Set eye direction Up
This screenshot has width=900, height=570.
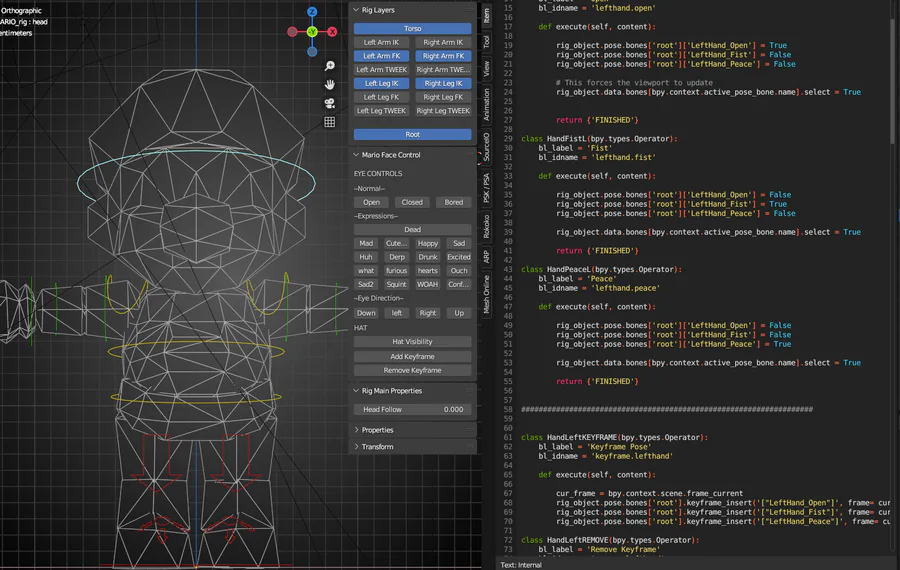tap(459, 313)
